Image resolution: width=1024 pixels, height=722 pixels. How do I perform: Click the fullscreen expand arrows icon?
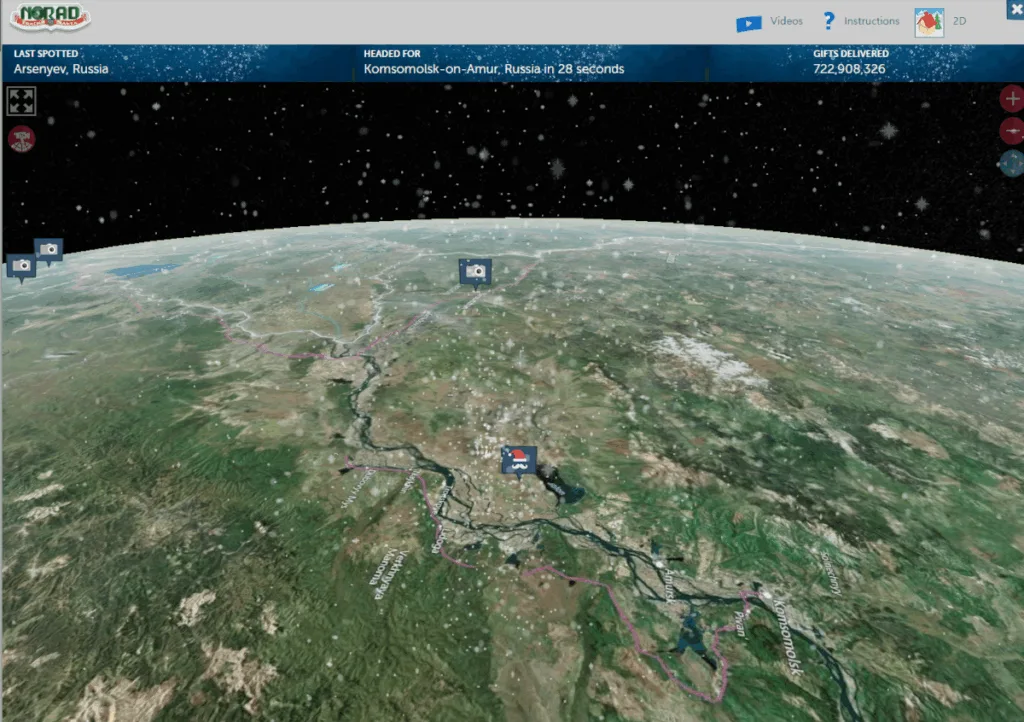click(21, 101)
